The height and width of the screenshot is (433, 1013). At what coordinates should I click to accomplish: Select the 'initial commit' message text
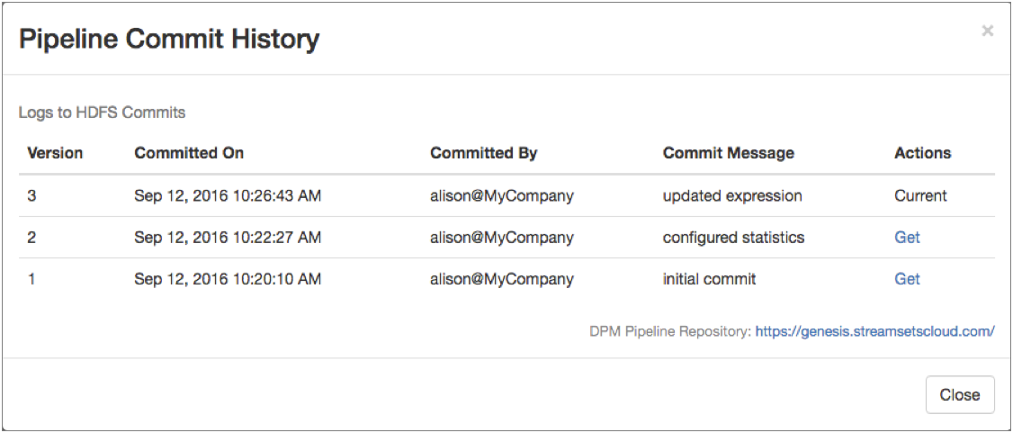(x=709, y=280)
